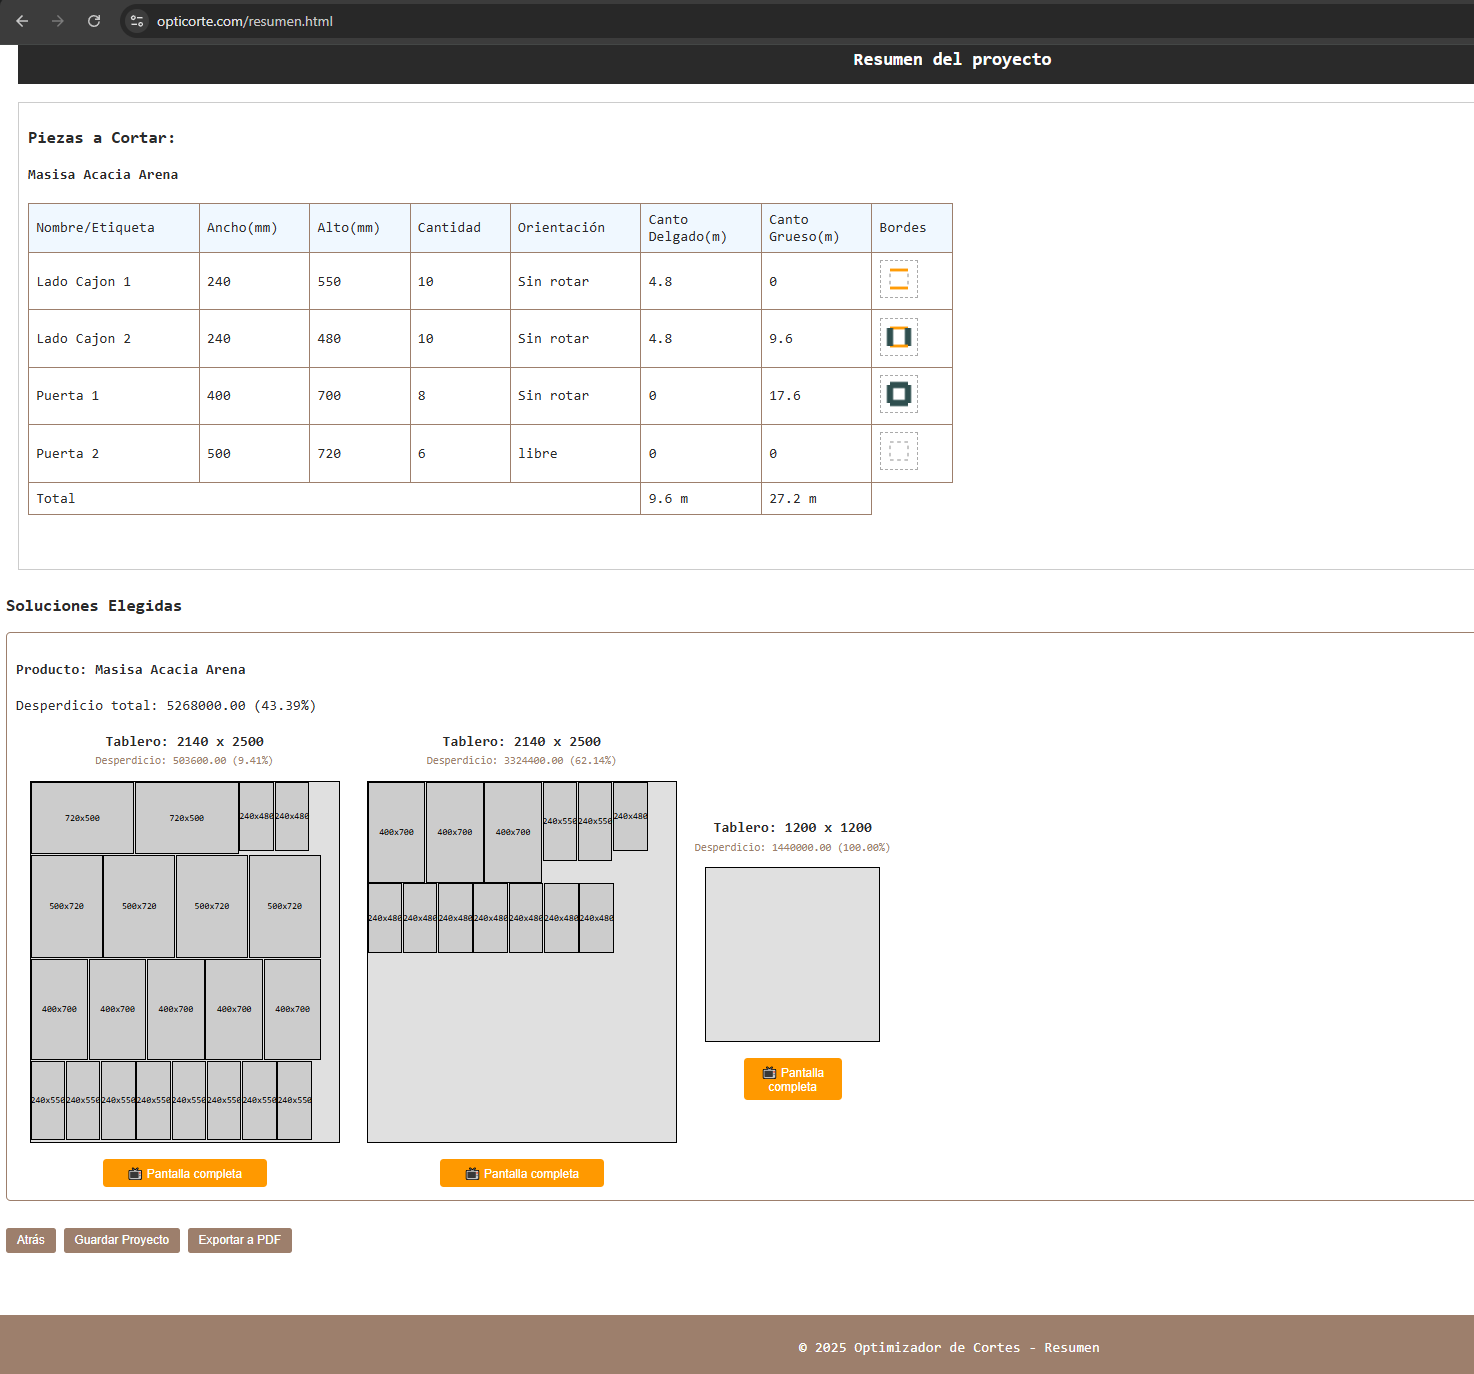The width and height of the screenshot is (1474, 1374).
Task: Select the first board cutting layout diagram
Action: click(x=185, y=962)
